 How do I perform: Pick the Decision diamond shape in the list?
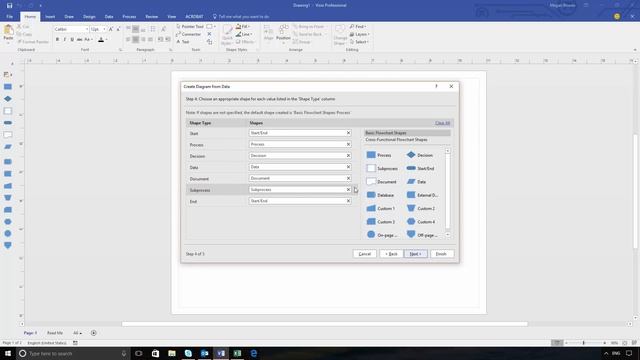(420, 155)
